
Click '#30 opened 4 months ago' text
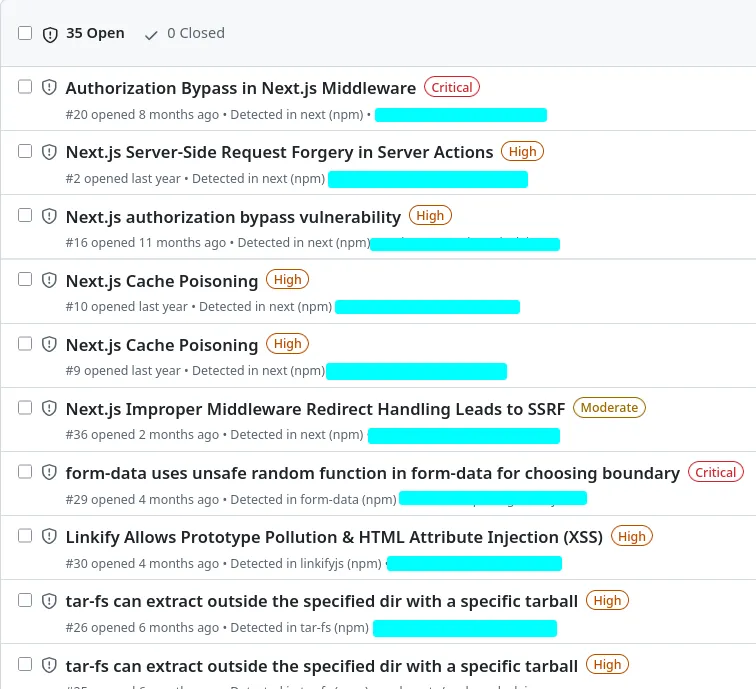point(142,564)
